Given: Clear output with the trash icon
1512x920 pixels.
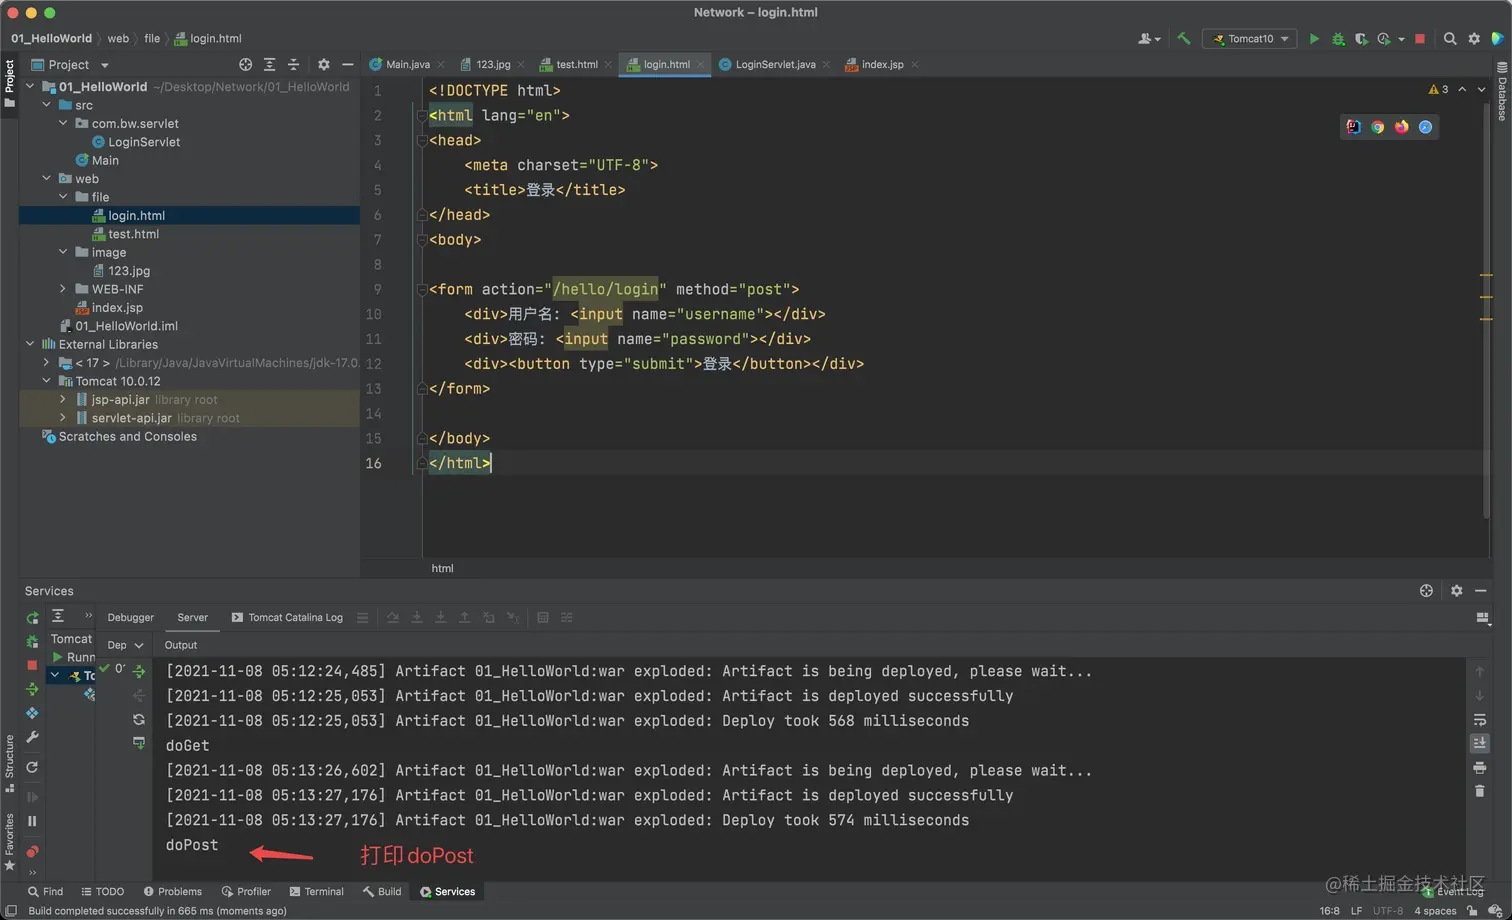Looking at the screenshot, I should (x=1480, y=791).
